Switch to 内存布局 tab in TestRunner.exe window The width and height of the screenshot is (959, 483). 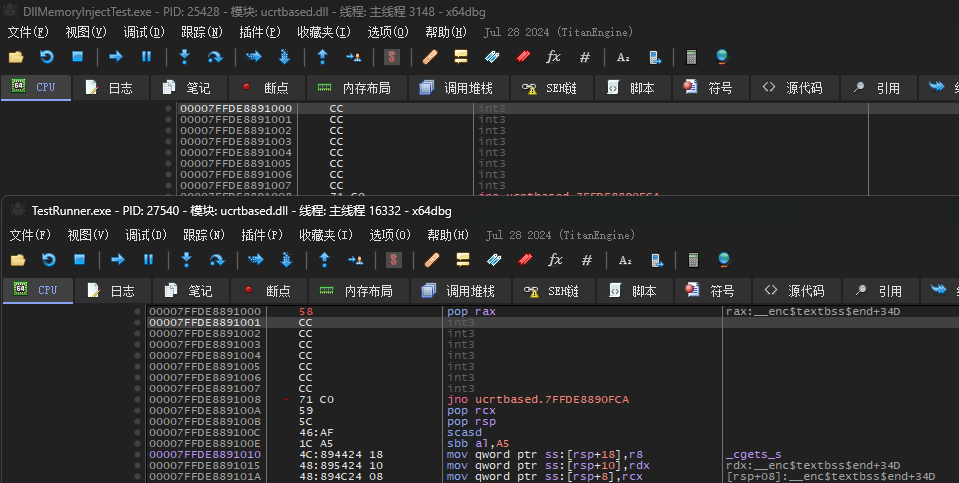[359, 291]
